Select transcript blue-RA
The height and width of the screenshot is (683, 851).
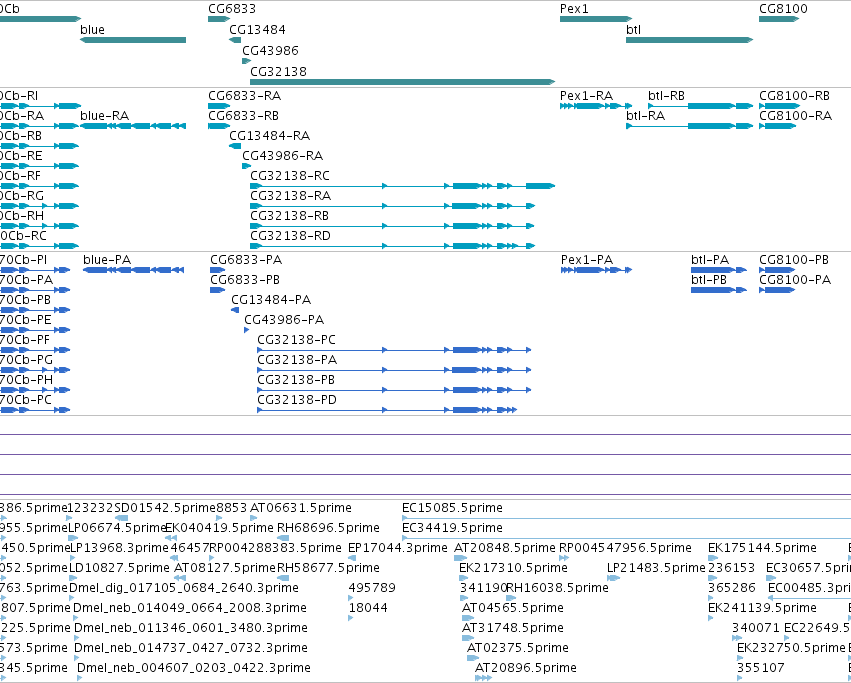pos(133,126)
